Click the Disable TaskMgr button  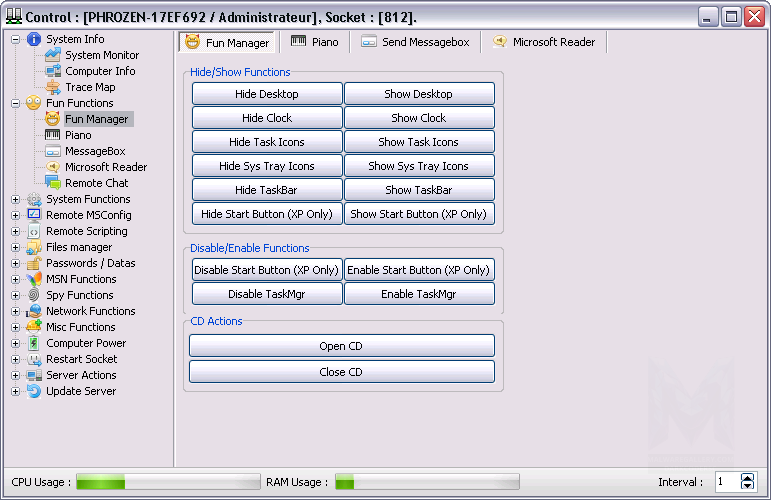267,294
